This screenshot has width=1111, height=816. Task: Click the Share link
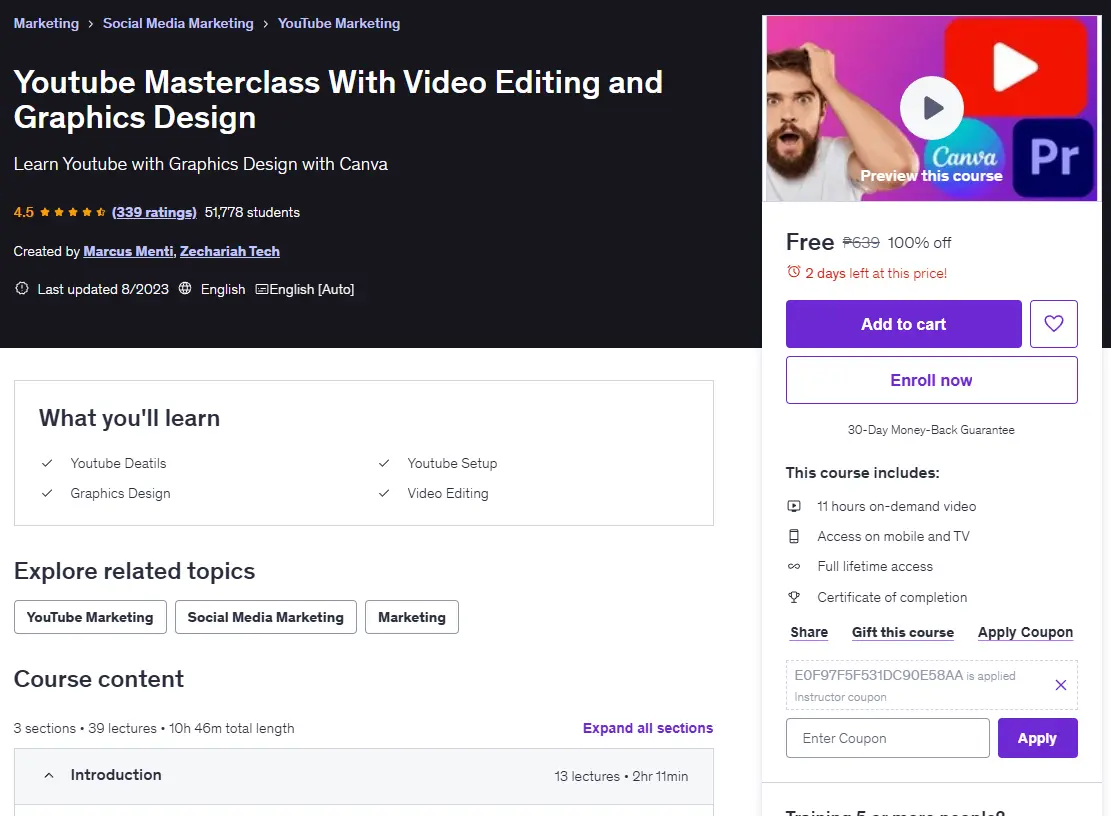[808, 632]
